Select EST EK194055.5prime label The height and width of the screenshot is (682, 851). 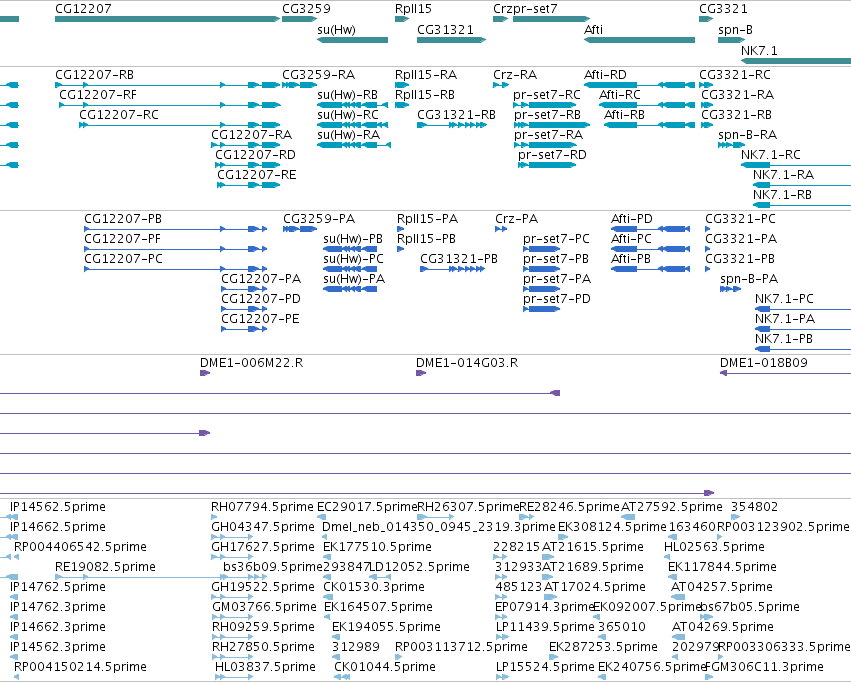point(386,627)
